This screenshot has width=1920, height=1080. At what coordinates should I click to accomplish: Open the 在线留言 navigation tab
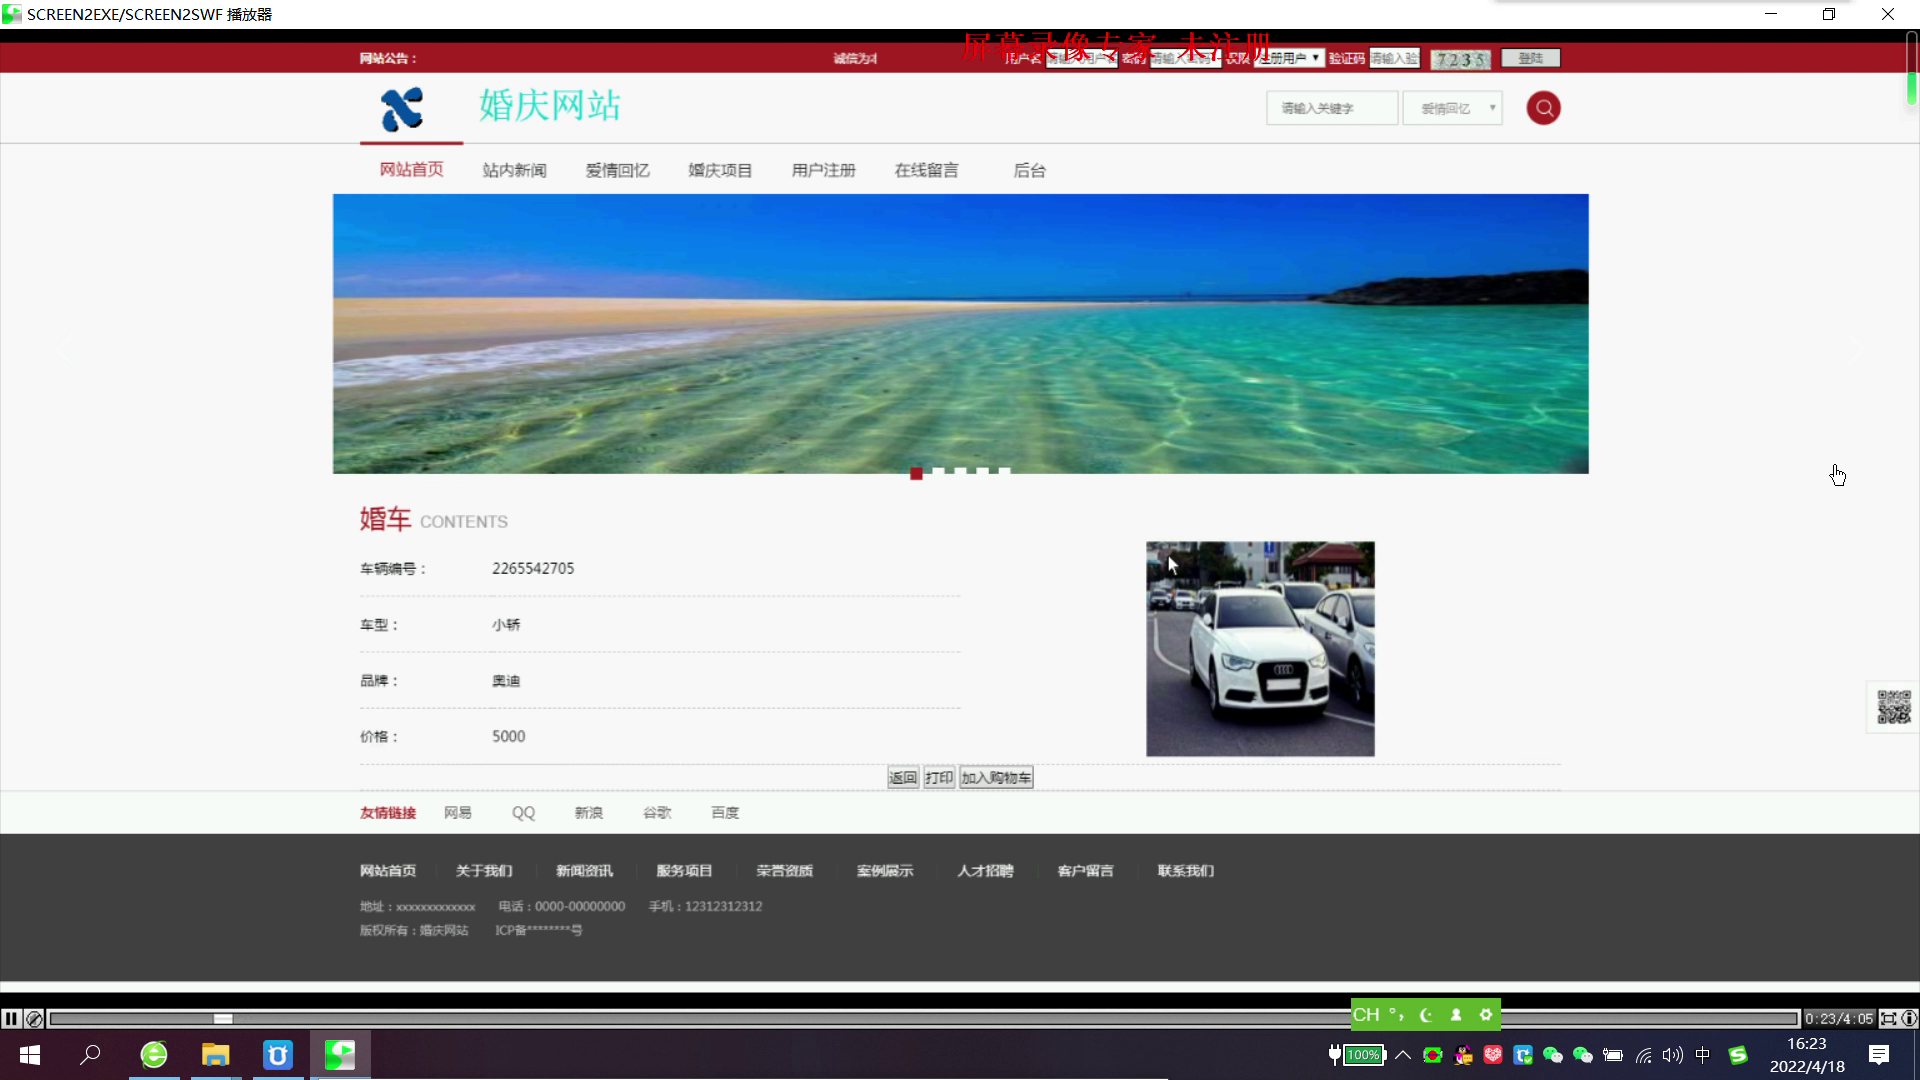(926, 170)
